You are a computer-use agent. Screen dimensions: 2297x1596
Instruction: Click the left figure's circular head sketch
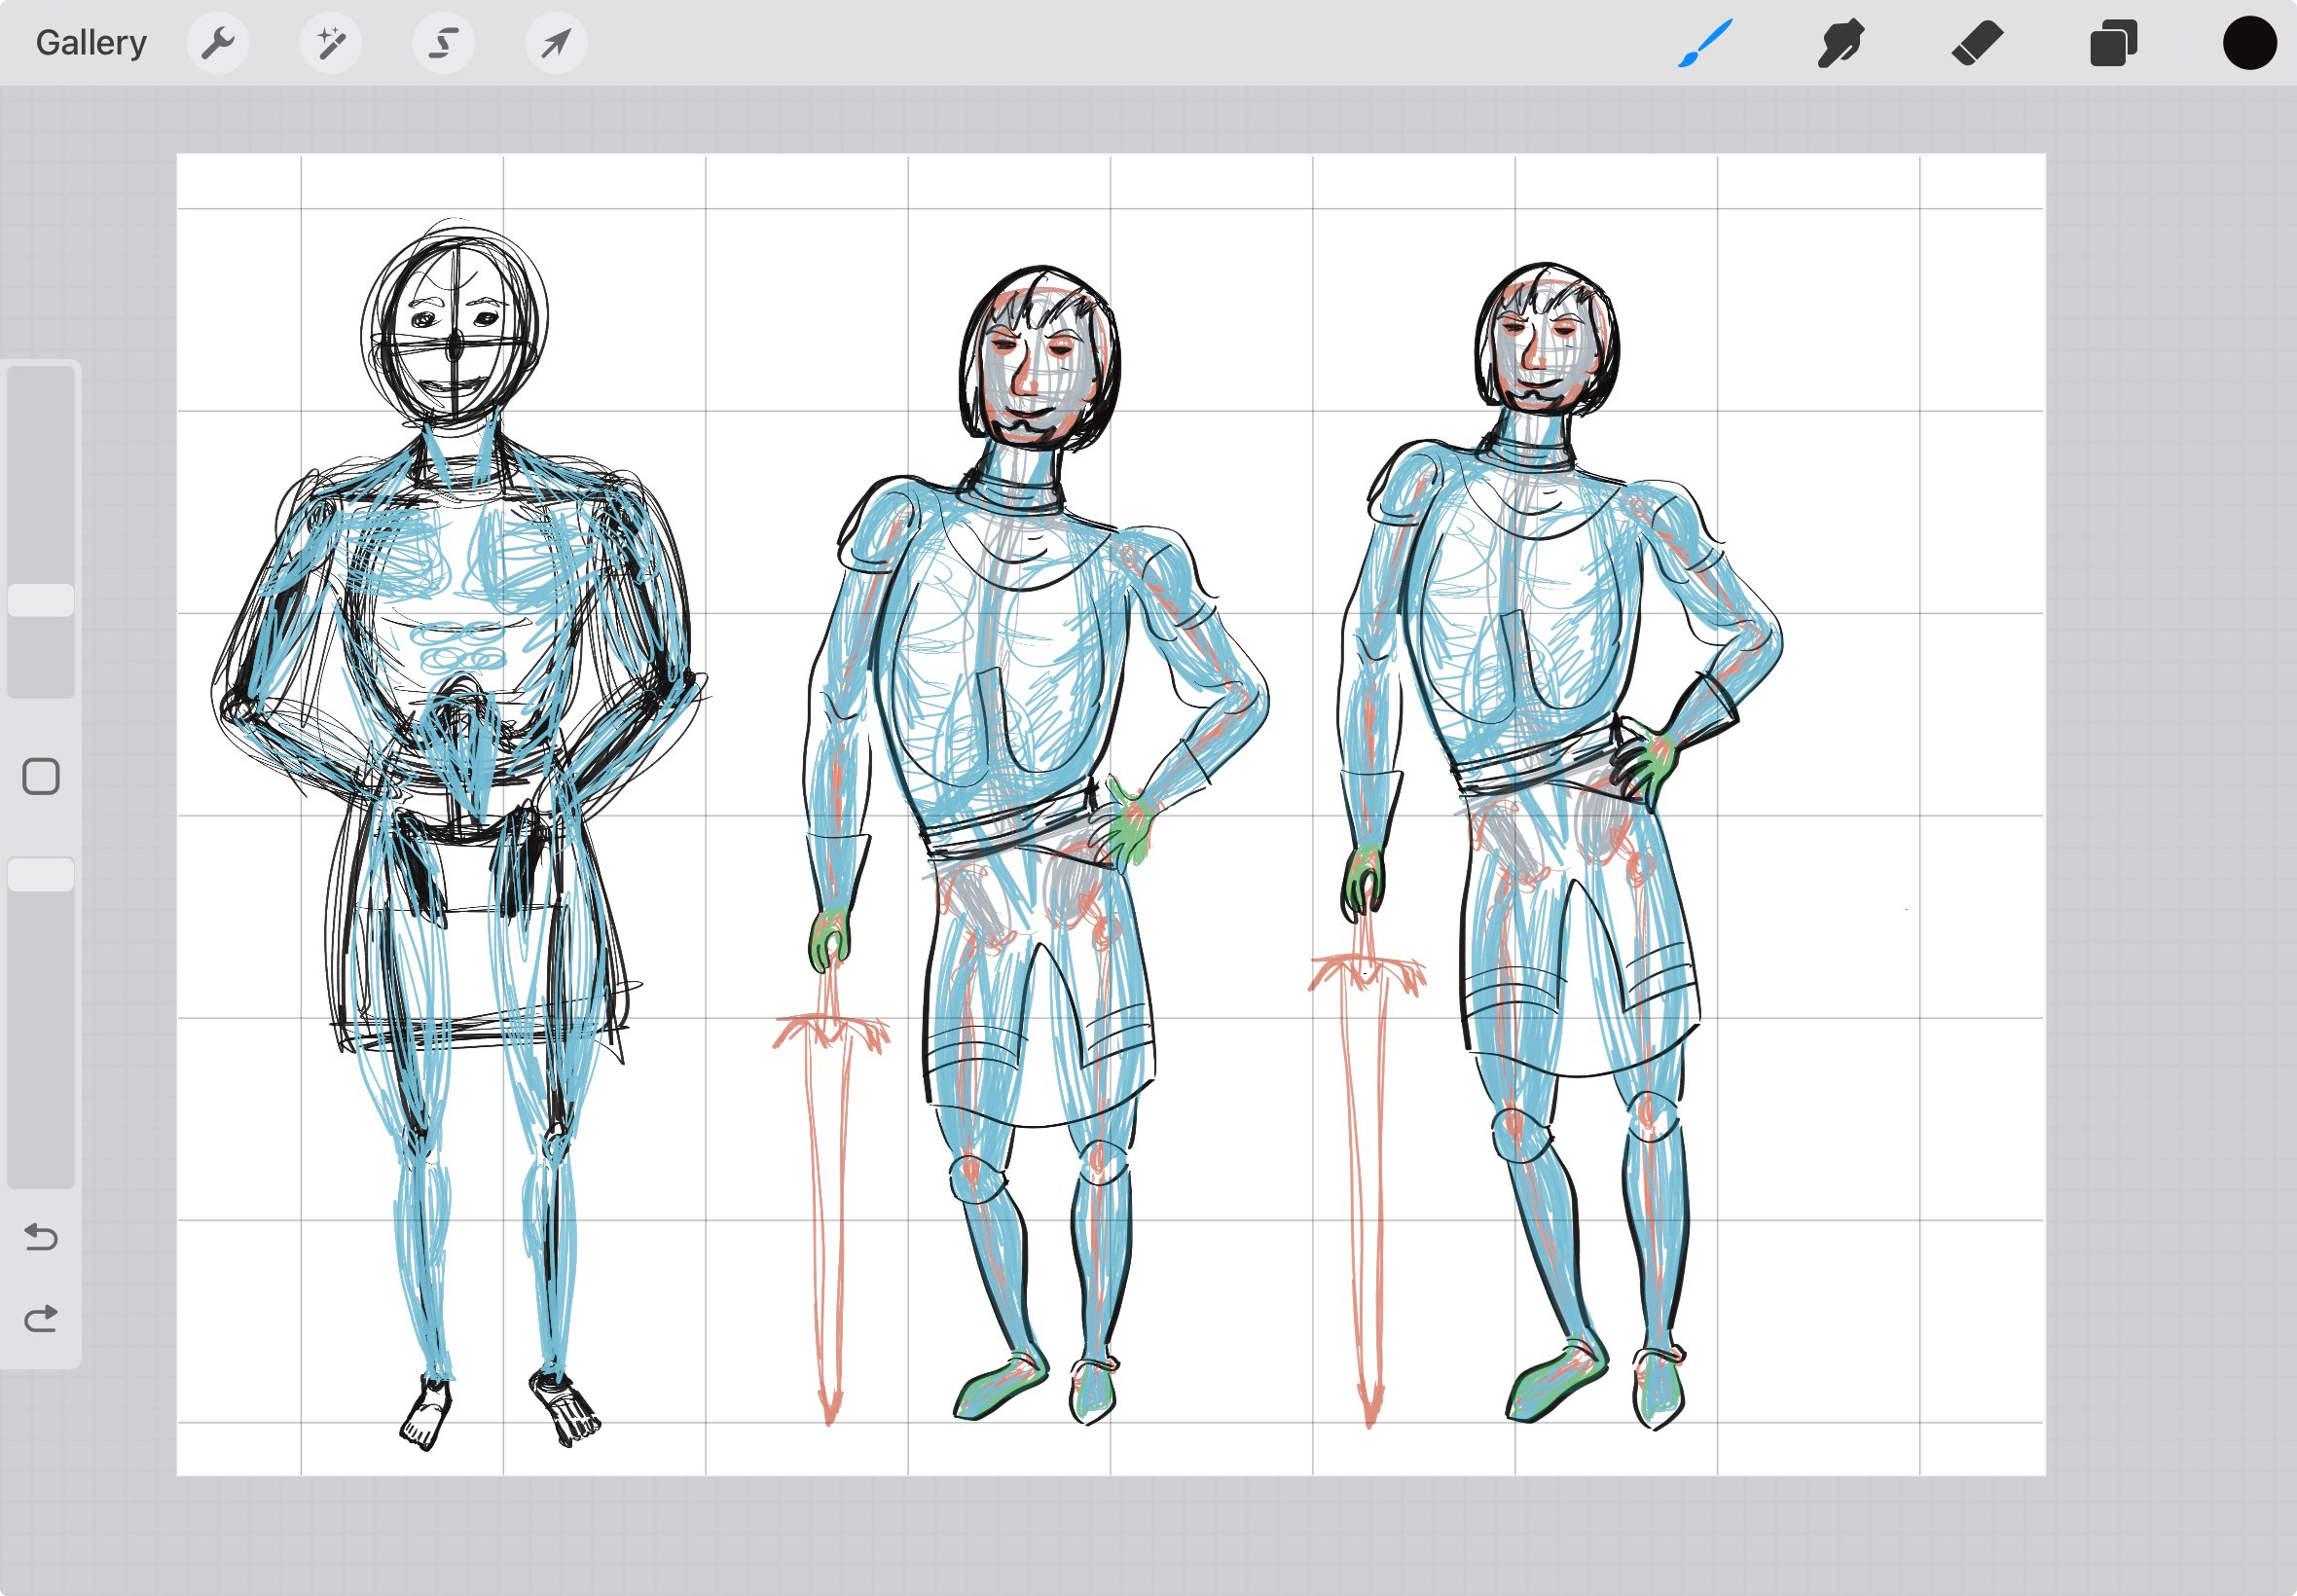click(455, 325)
